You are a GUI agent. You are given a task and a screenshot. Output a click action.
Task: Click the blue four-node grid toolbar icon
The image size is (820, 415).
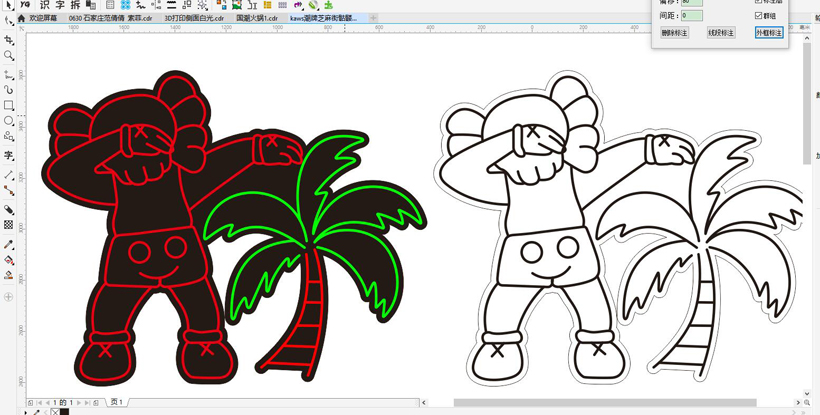pyautogui.click(x=126, y=5)
